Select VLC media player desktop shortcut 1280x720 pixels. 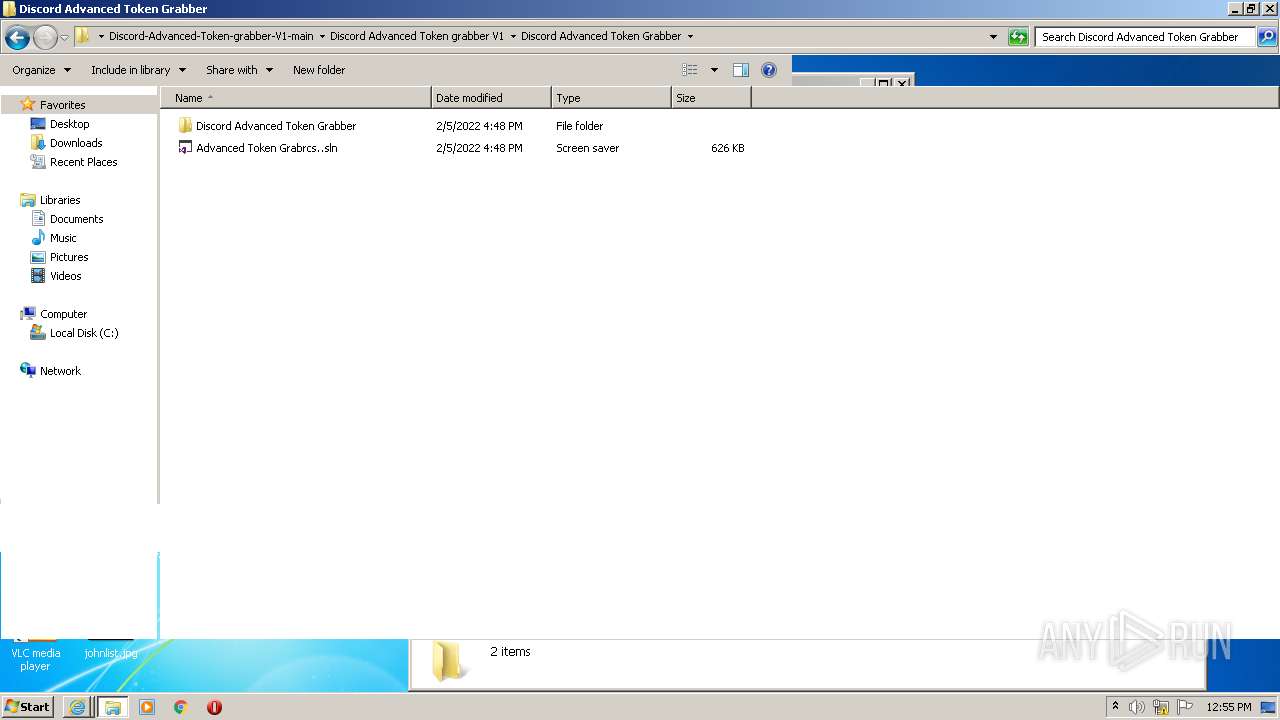(x=35, y=659)
